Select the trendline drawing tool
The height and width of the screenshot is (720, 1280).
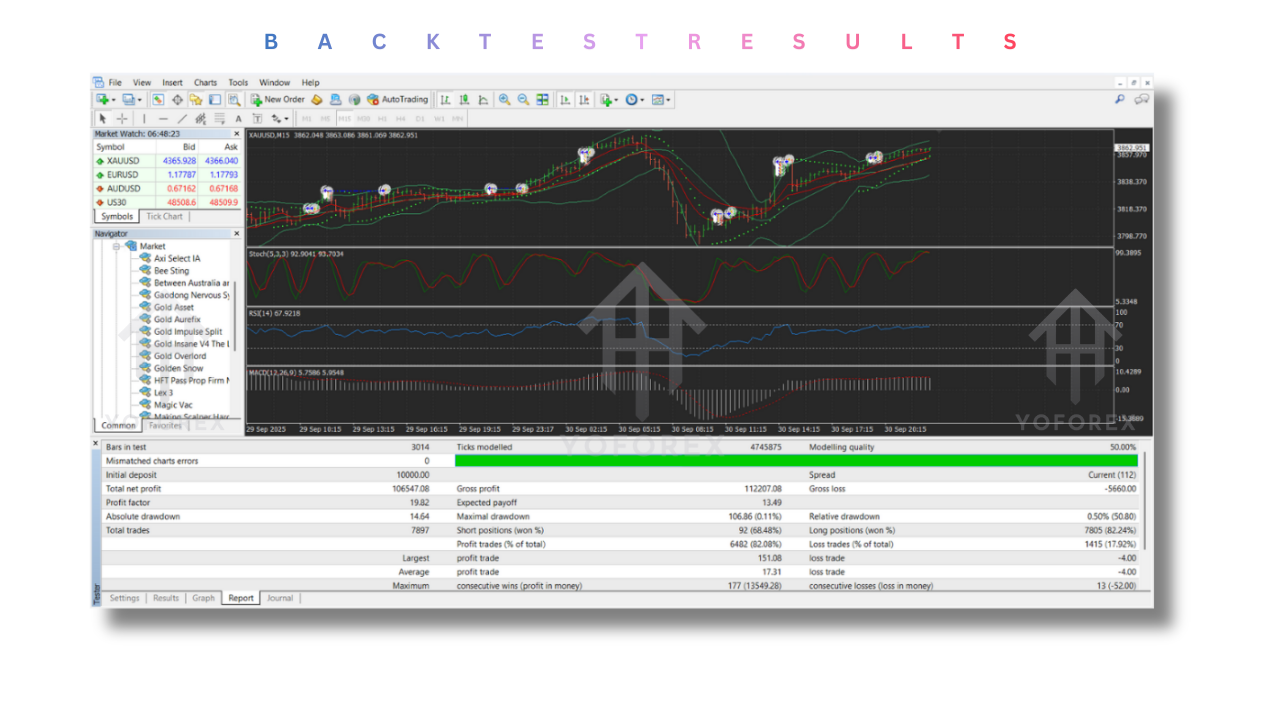click(x=182, y=119)
